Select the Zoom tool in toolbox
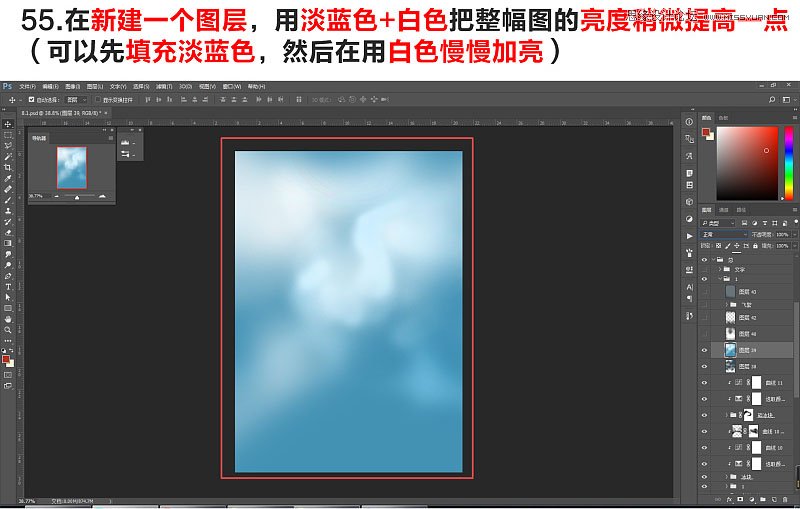The width and height of the screenshot is (800, 509). click(x=8, y=330)
